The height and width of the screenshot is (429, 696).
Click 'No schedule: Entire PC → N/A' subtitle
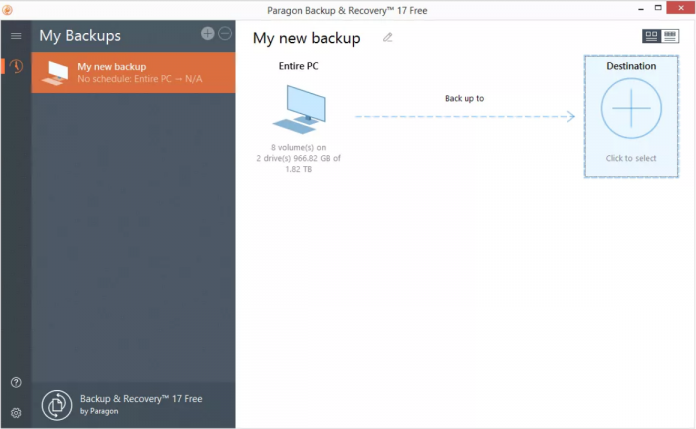(140, 79)
